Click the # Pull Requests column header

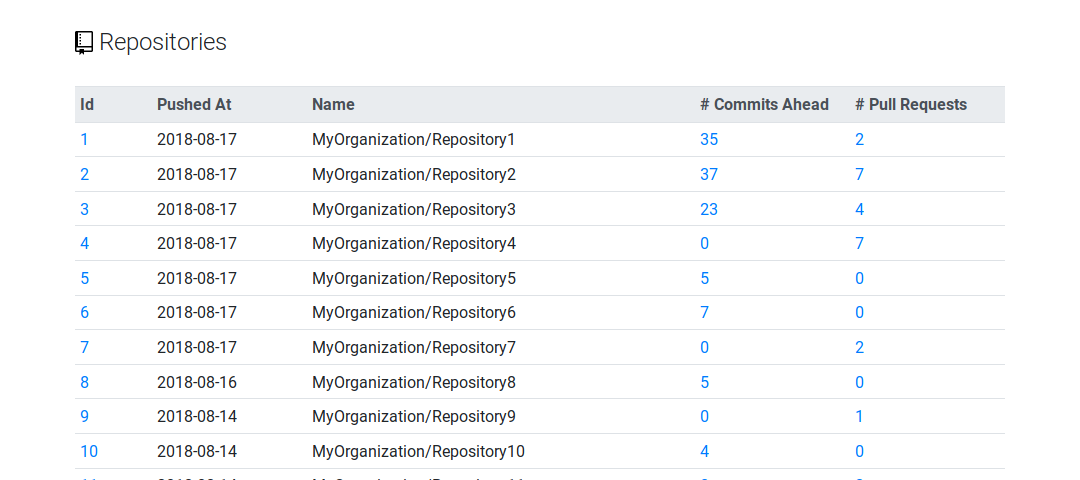[x=911, y=105]
